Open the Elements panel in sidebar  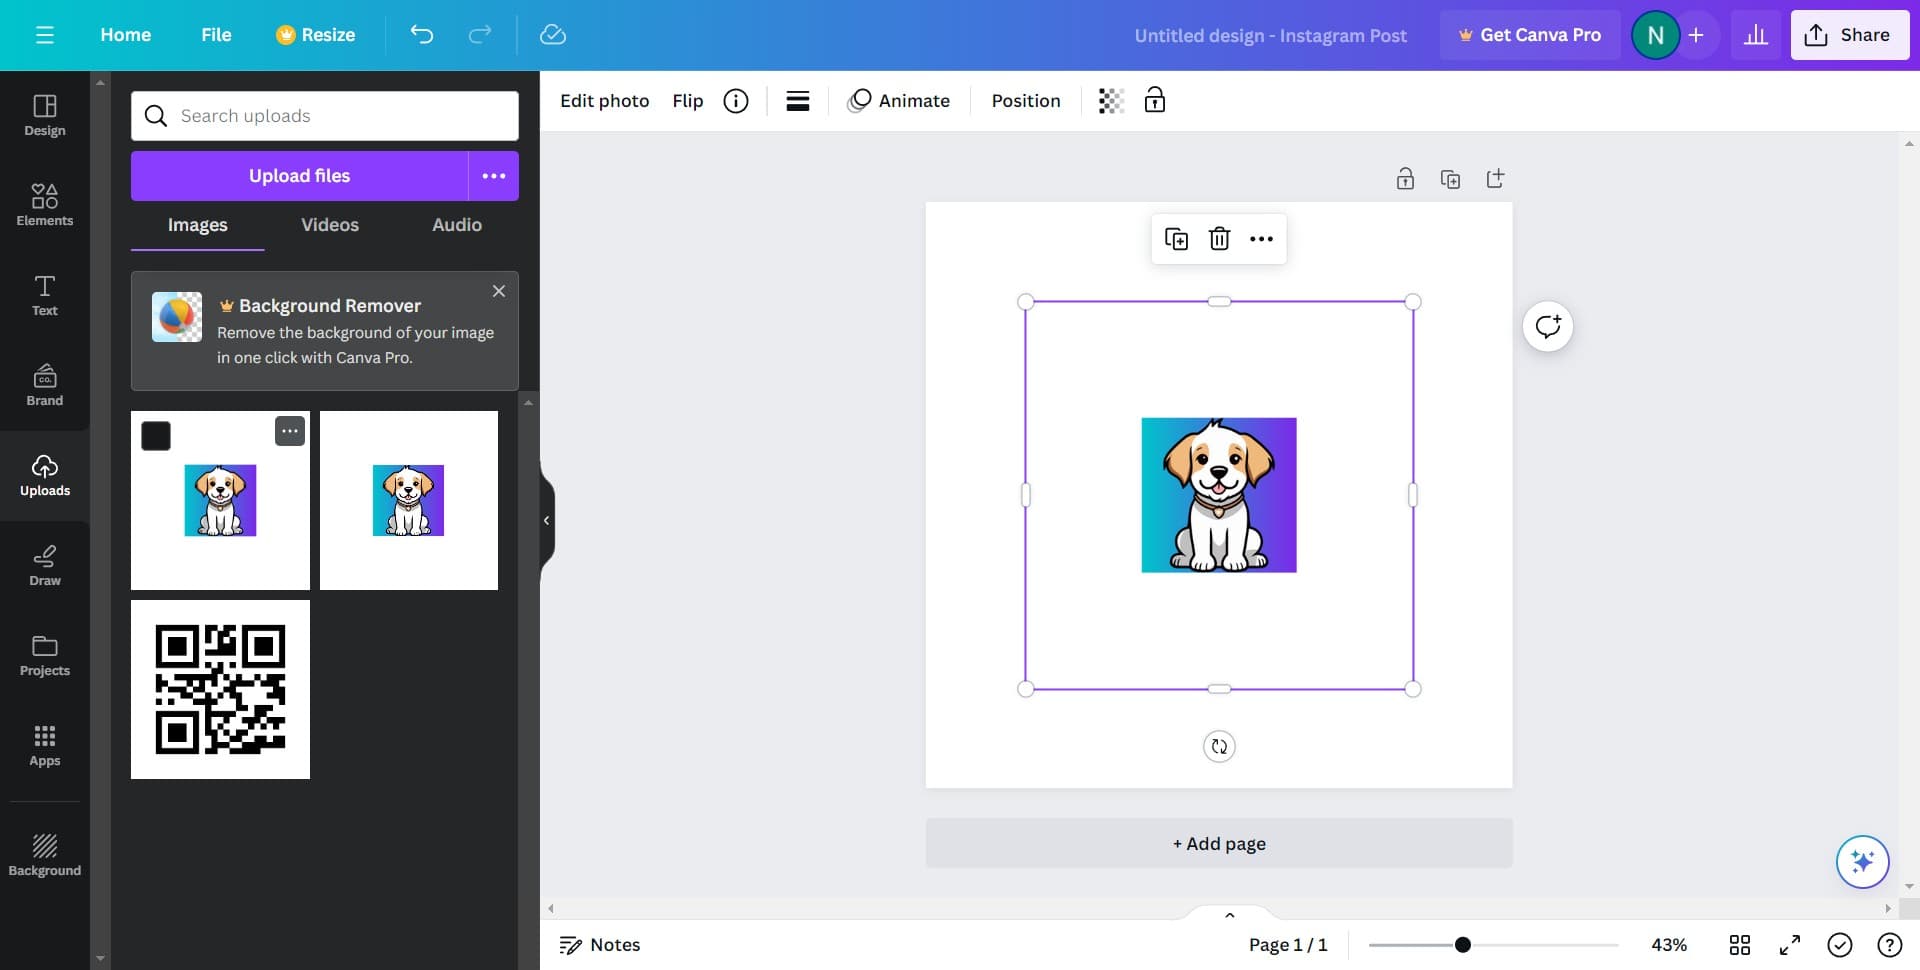(x=44, y=204)
